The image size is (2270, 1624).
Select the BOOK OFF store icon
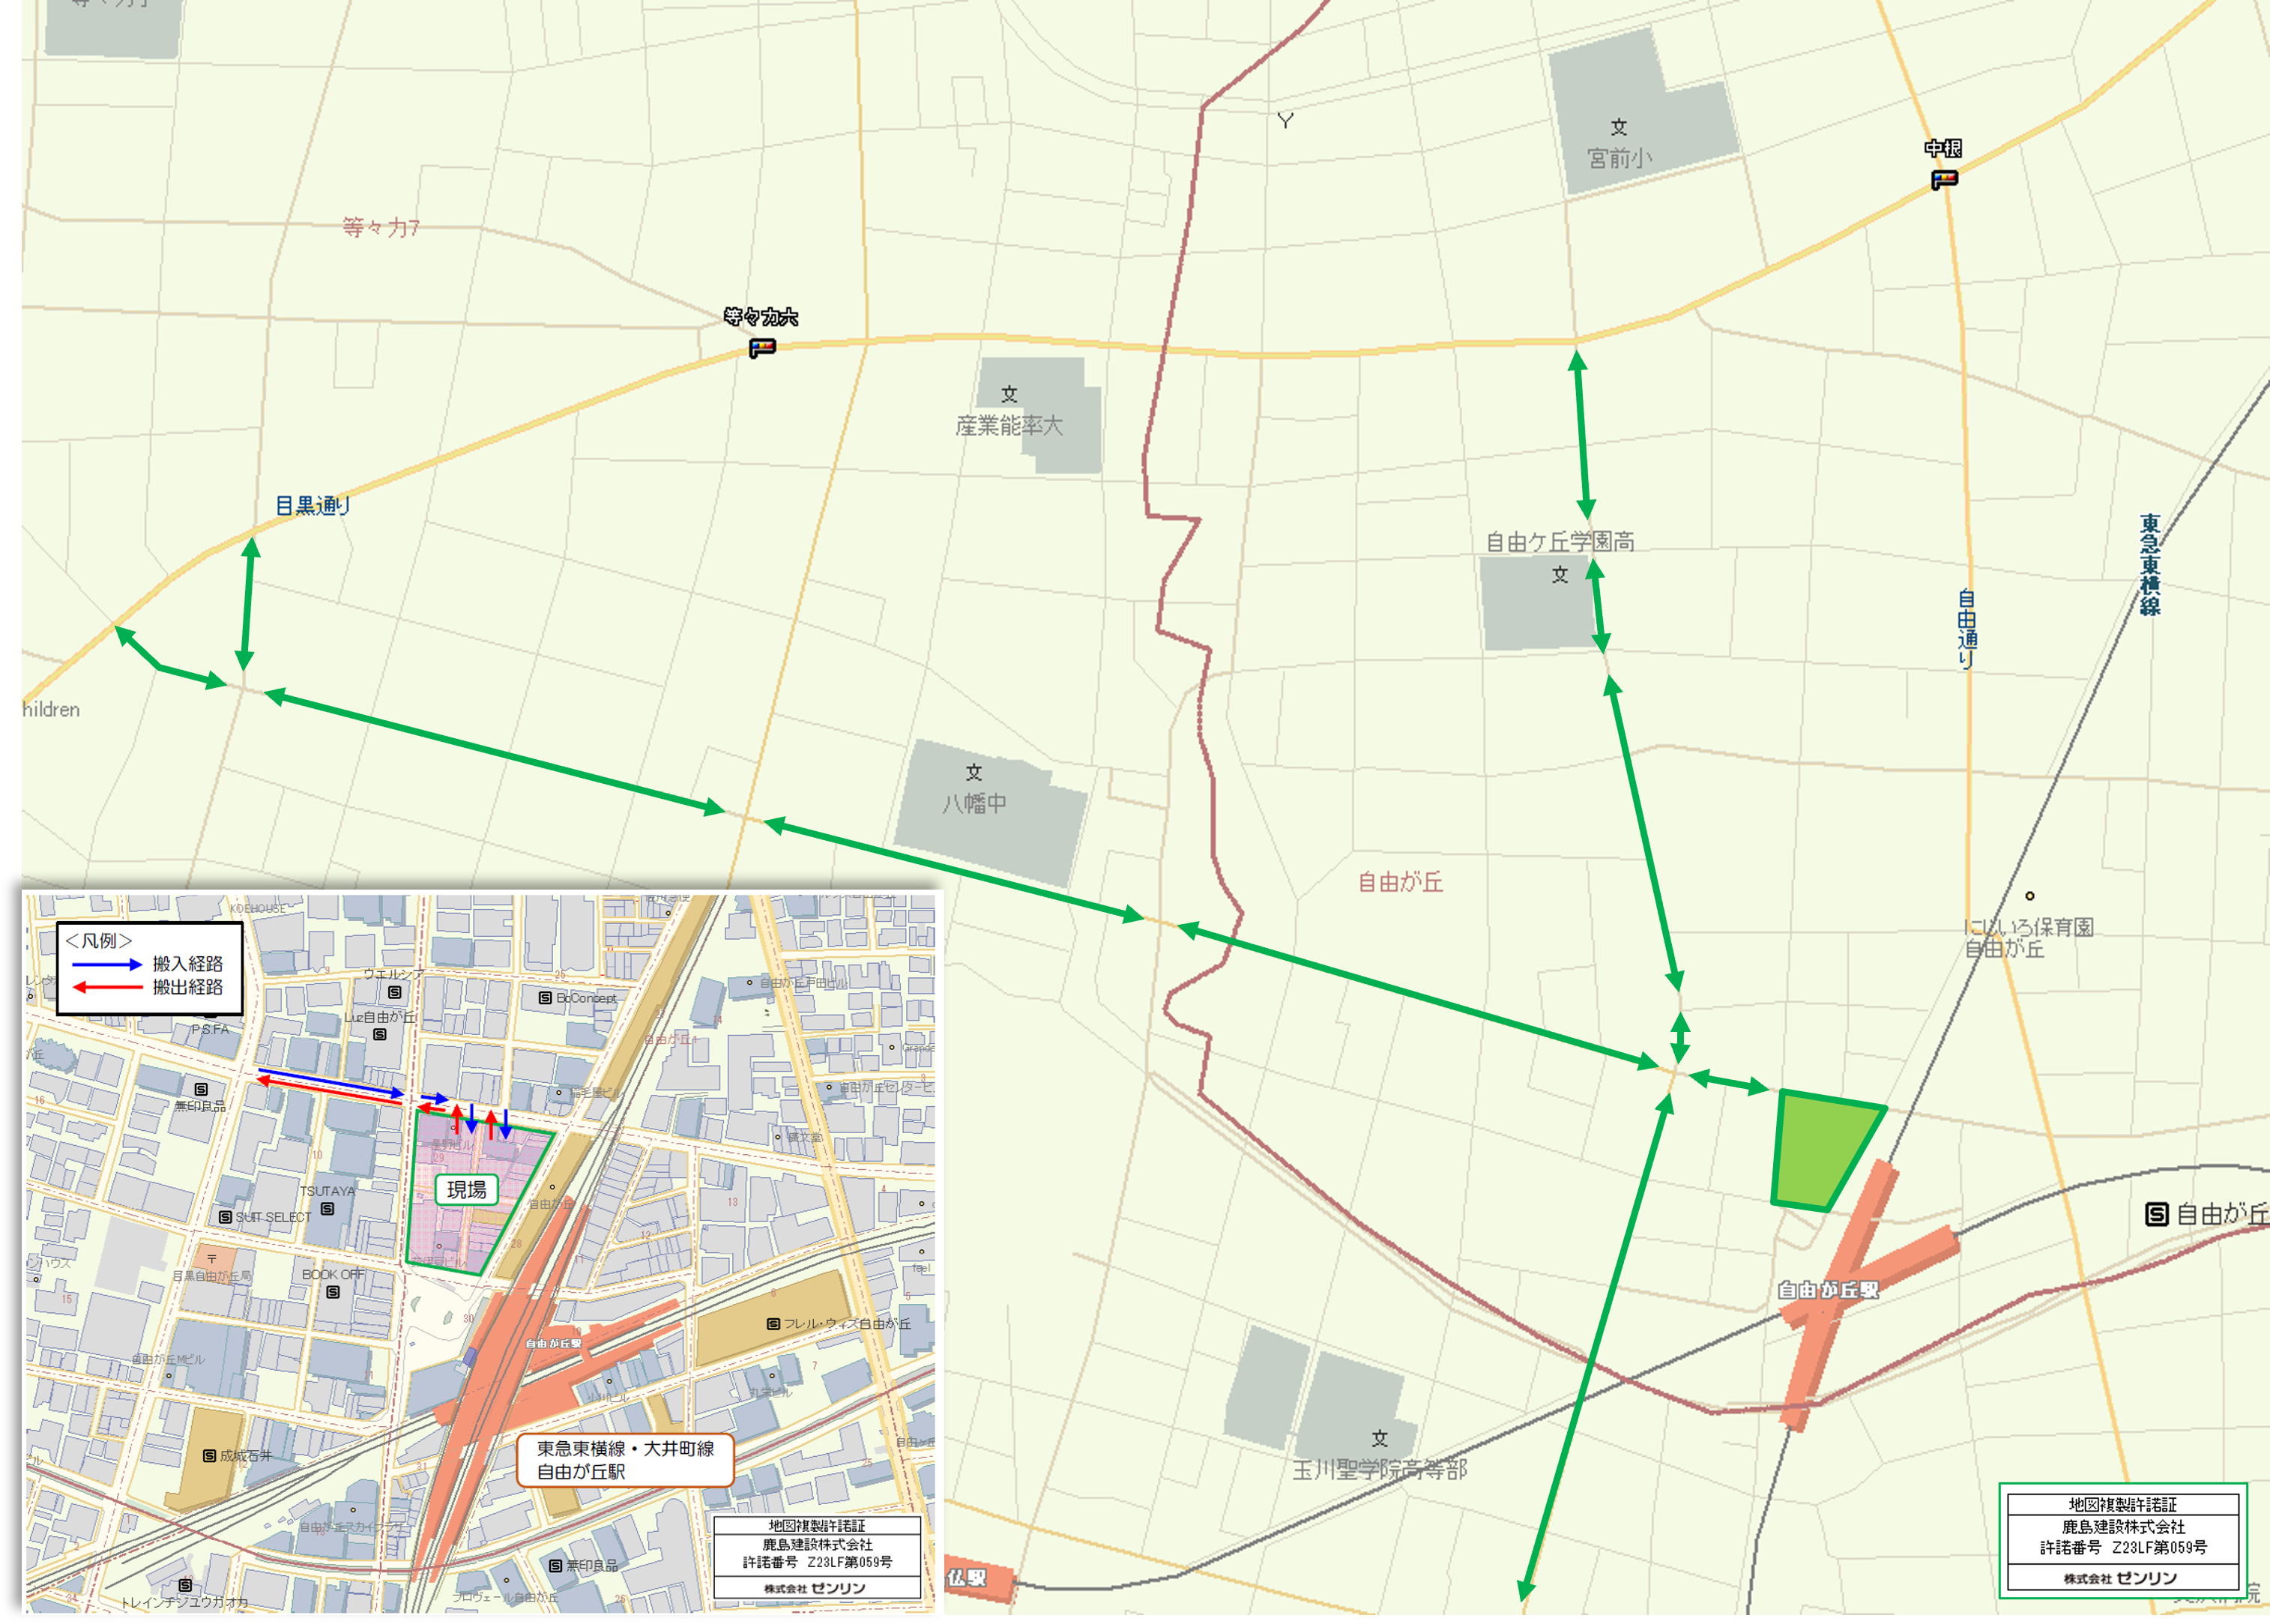pyautogui.click(x=333, y=1292)
